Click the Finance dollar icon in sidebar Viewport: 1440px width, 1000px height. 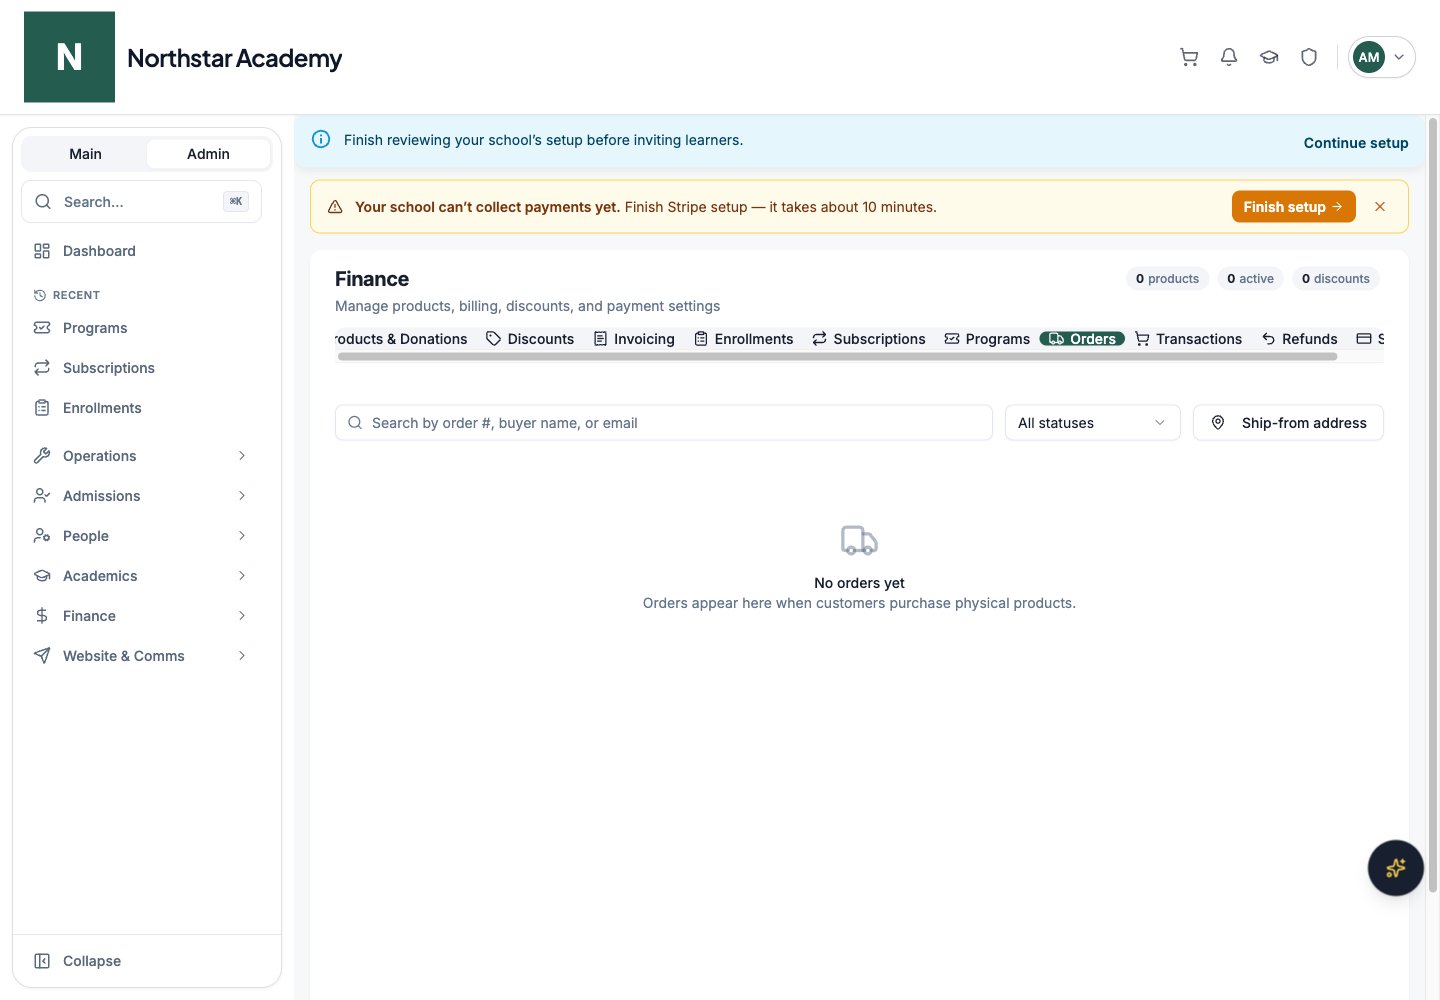42,616
